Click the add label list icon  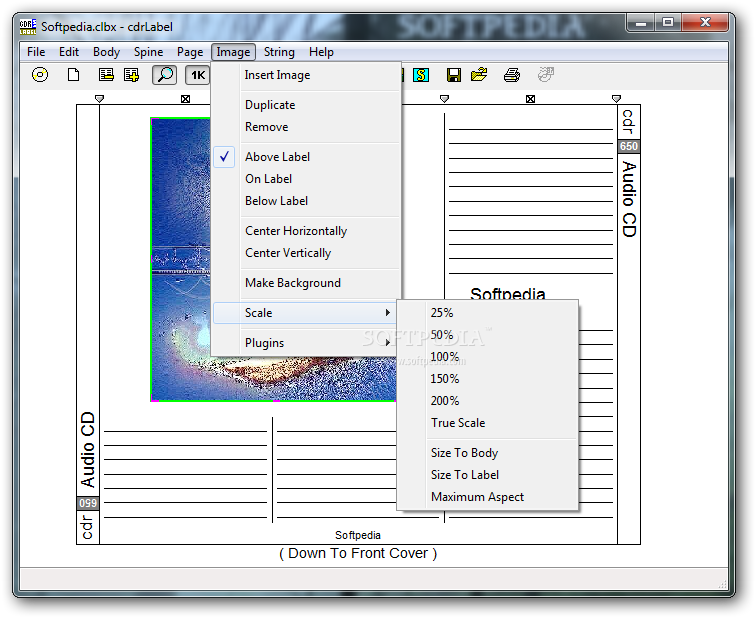(x=131, y=75)
